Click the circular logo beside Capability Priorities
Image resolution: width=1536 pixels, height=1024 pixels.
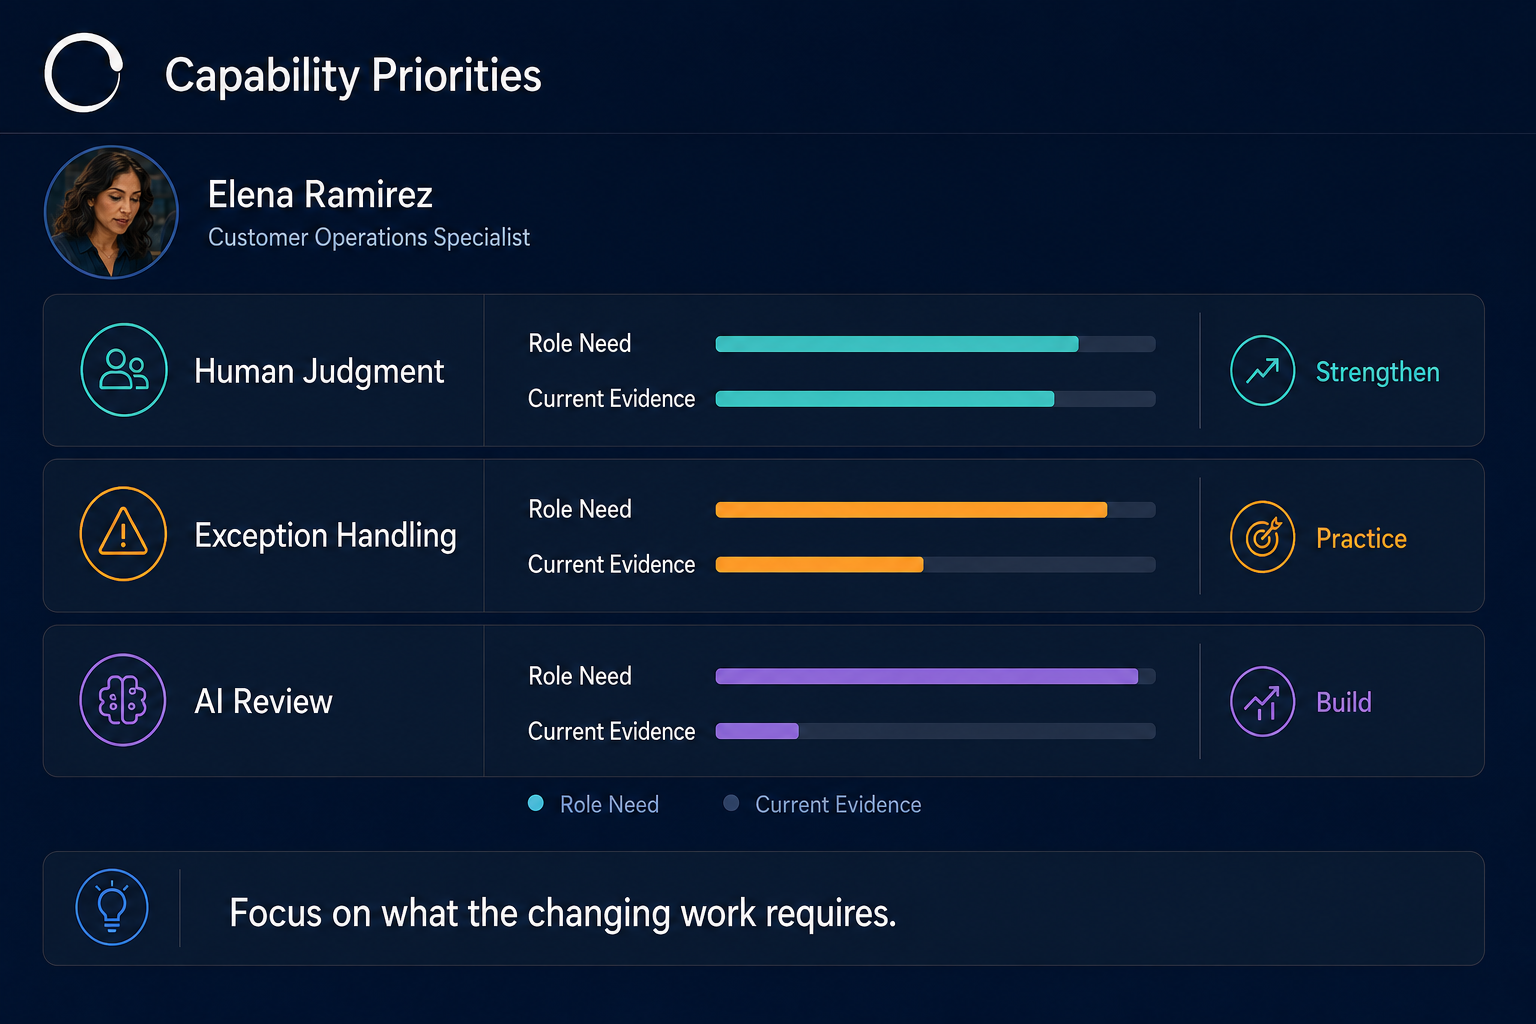click(84, 73)
